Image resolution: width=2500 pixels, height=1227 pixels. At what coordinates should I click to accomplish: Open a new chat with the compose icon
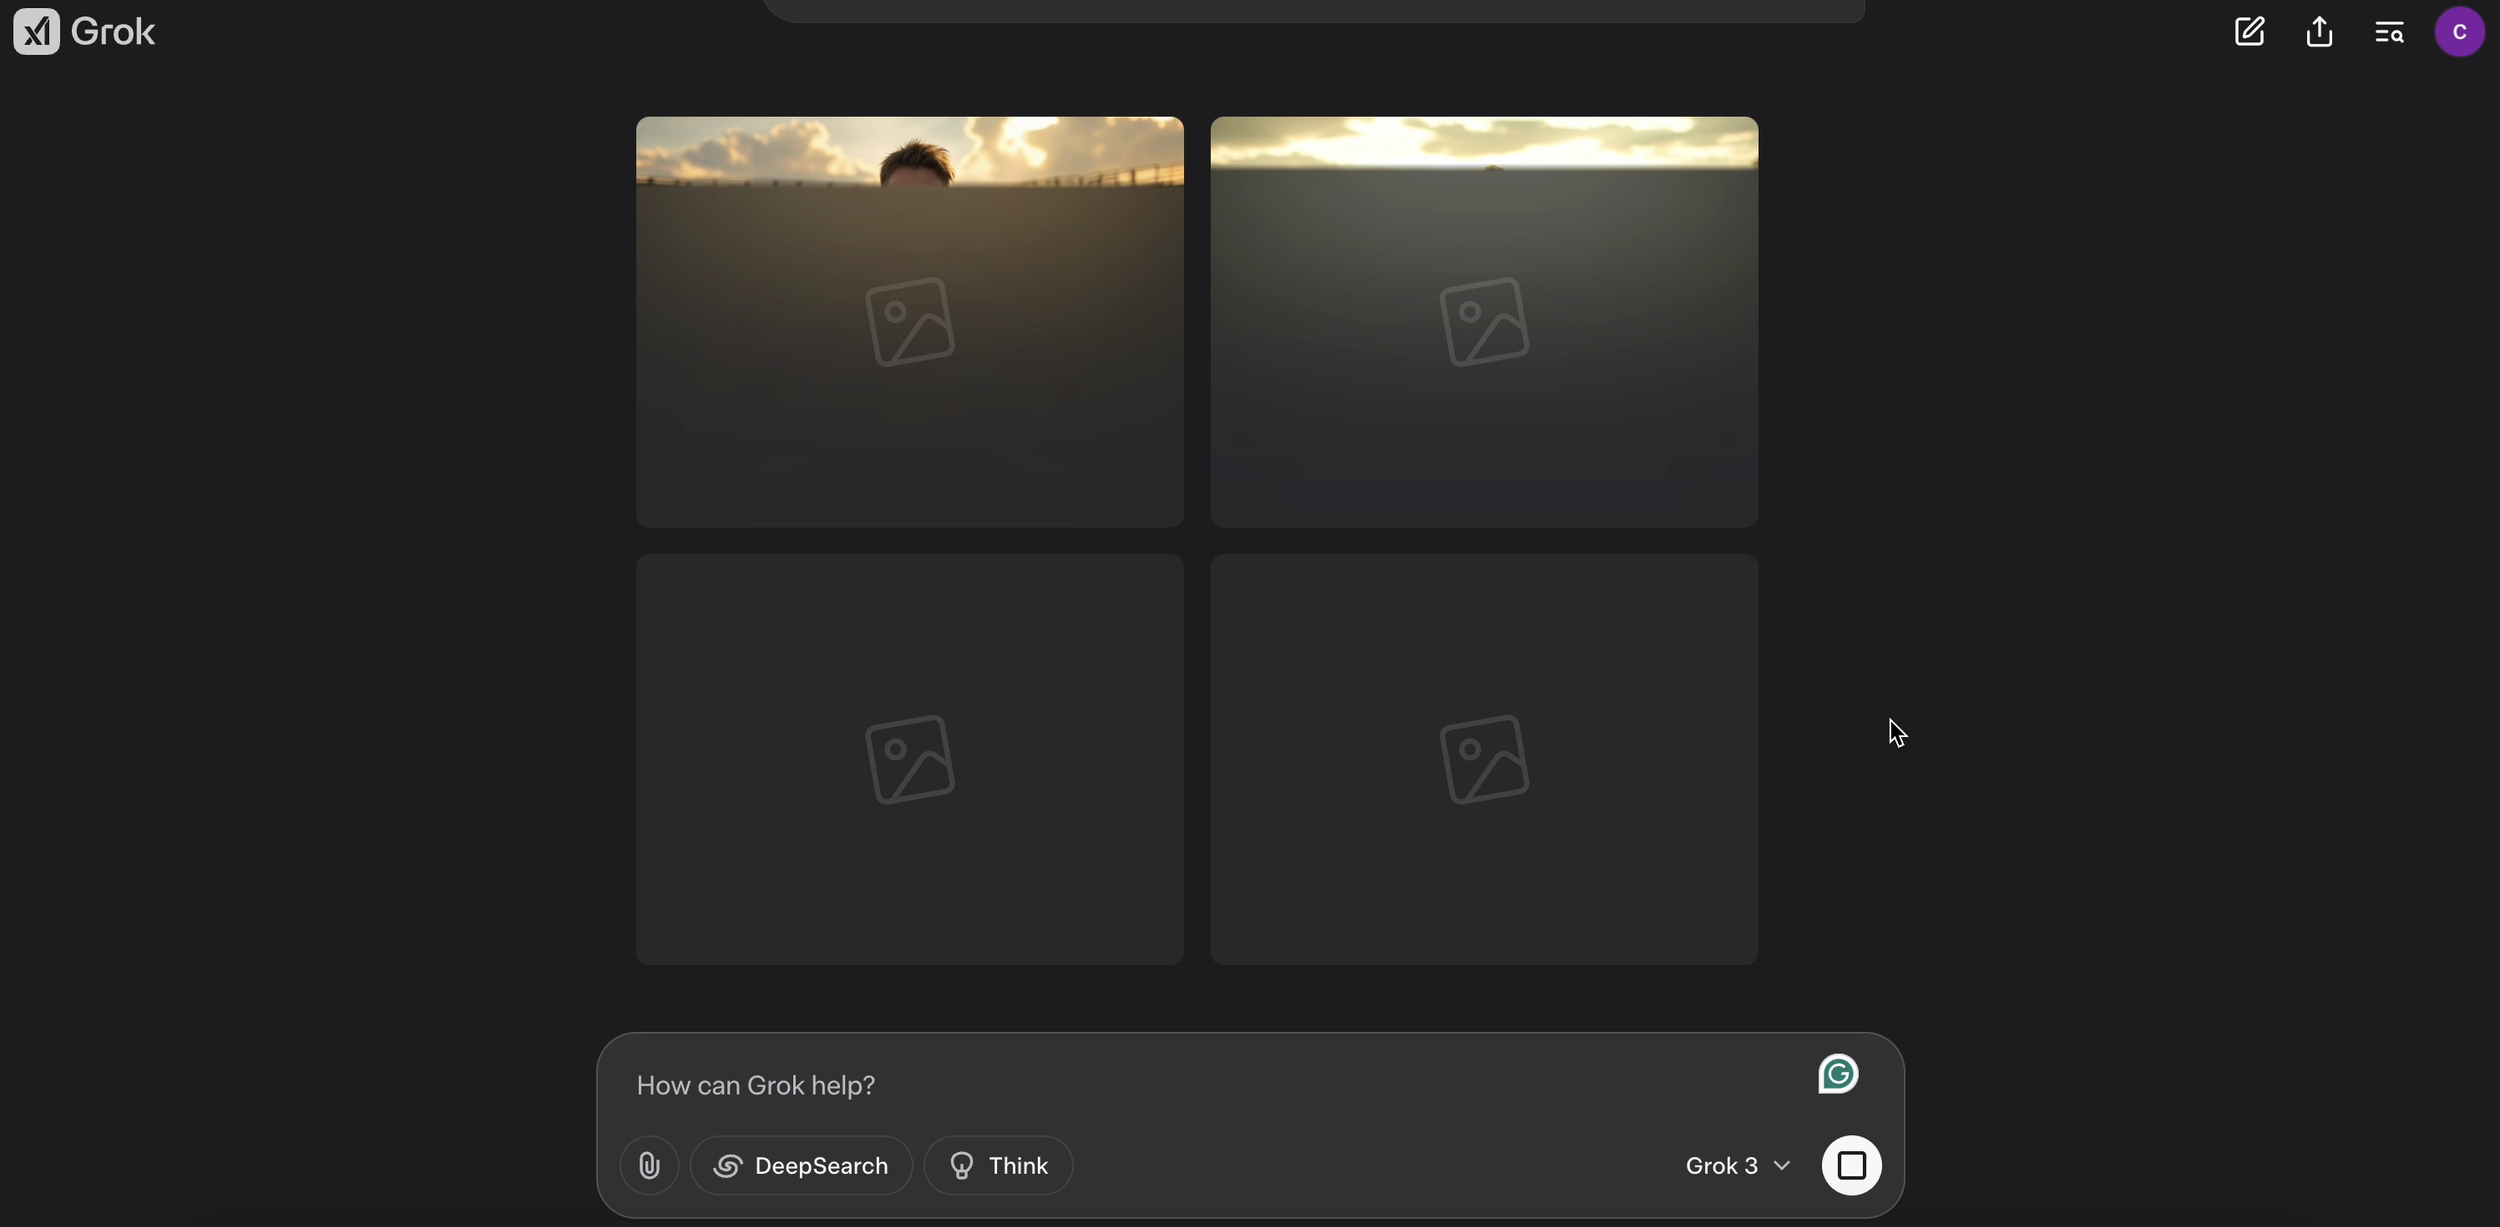click(x=2249, y=31)
